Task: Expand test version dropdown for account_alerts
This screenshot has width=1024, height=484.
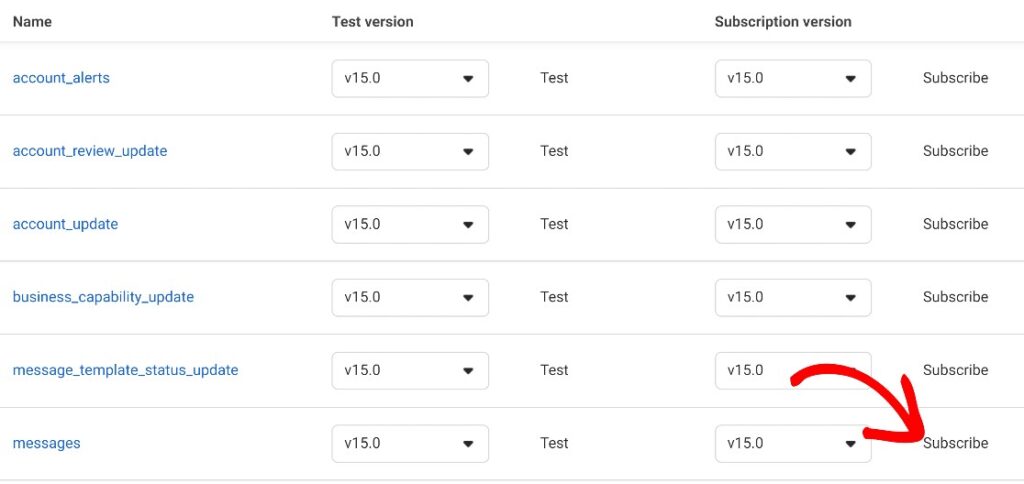Action: (410, 78)
